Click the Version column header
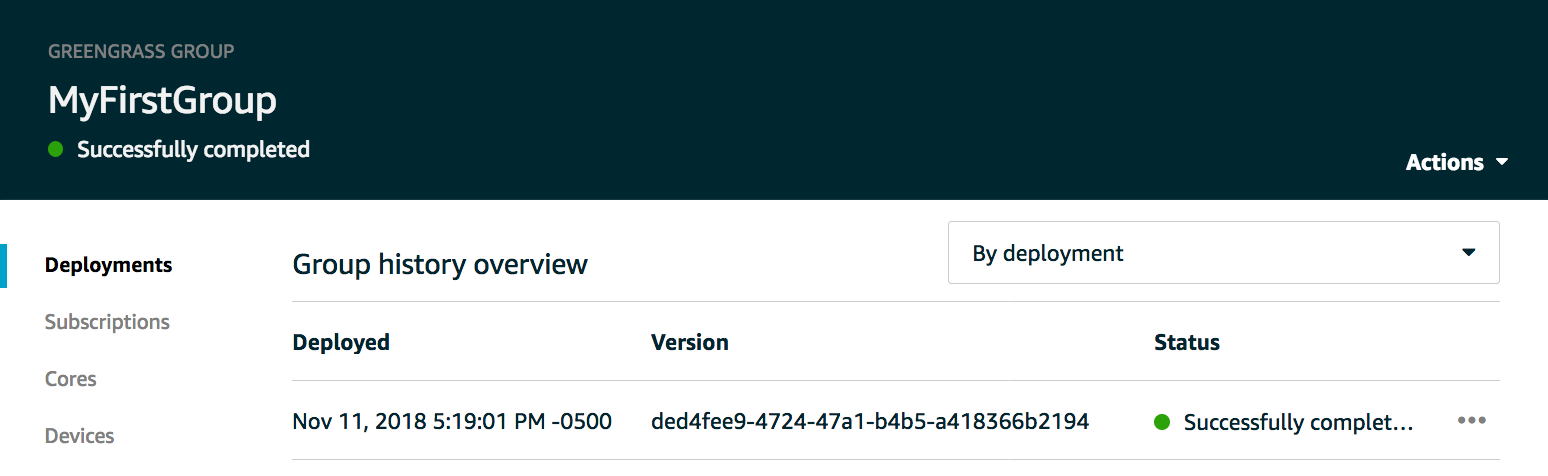Image resolution: width=1548 pixels, height=476 pixels. (689, 342)
